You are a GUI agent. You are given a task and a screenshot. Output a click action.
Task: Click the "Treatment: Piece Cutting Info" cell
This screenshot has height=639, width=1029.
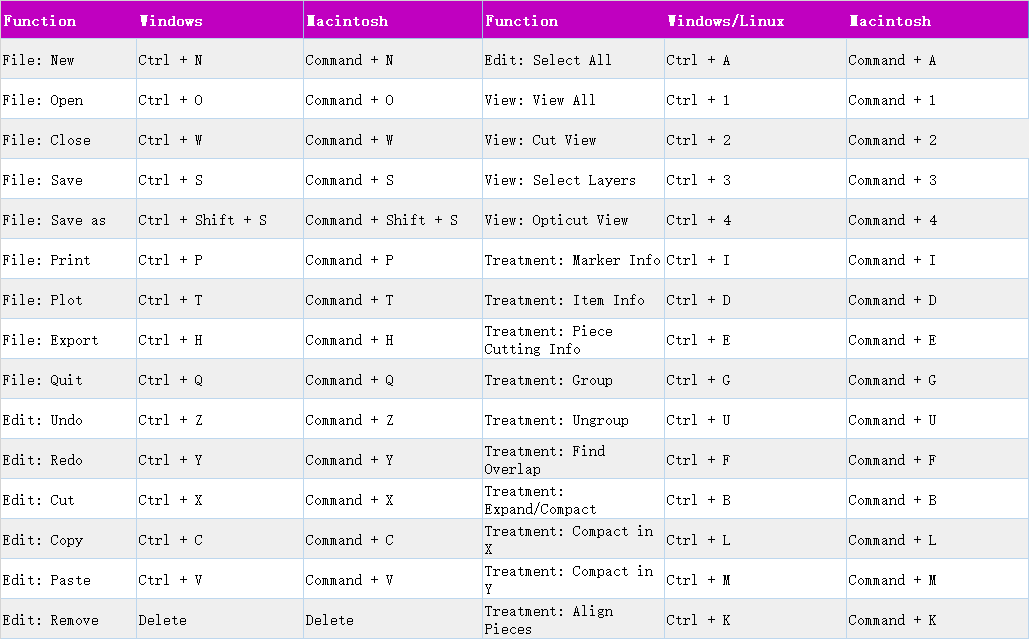(x=549, y=340)
